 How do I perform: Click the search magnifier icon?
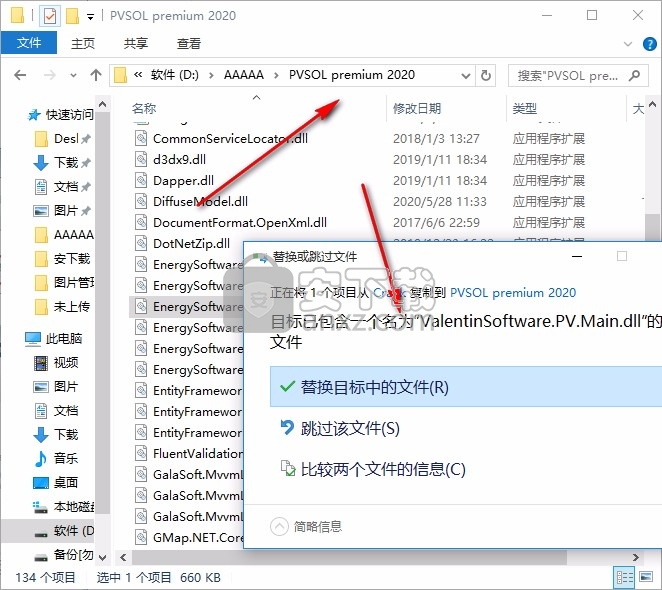coord(634,76)
